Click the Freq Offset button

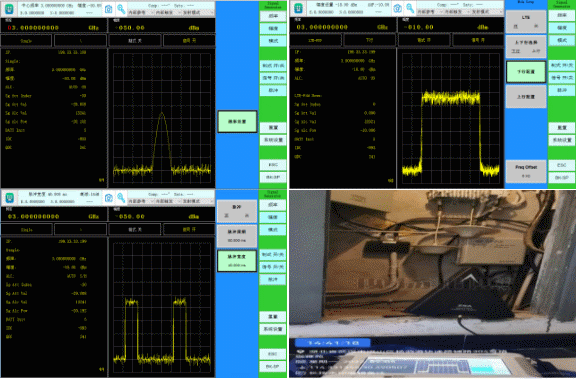click(526, 171)
